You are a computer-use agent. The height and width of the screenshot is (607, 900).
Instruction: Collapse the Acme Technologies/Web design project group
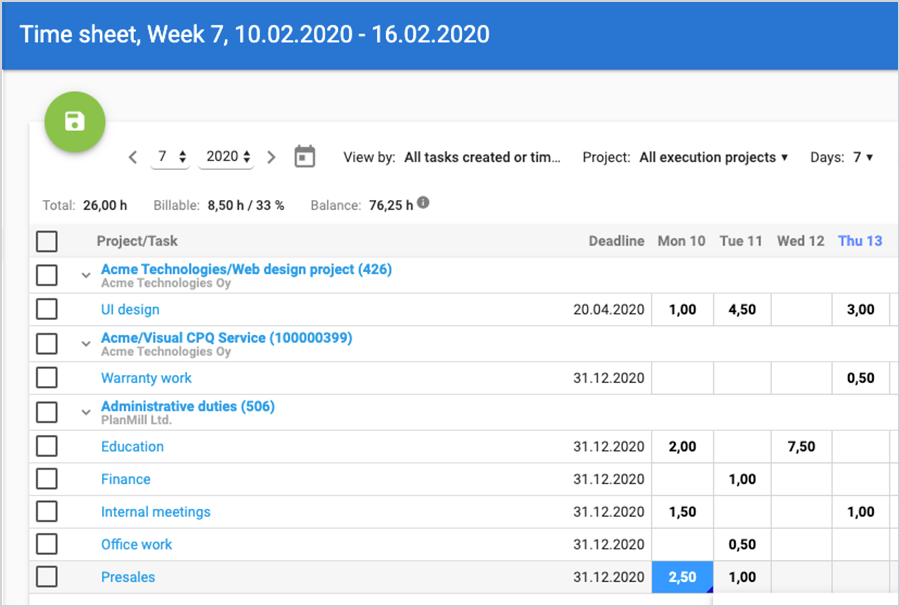click(x=86, y=275)
